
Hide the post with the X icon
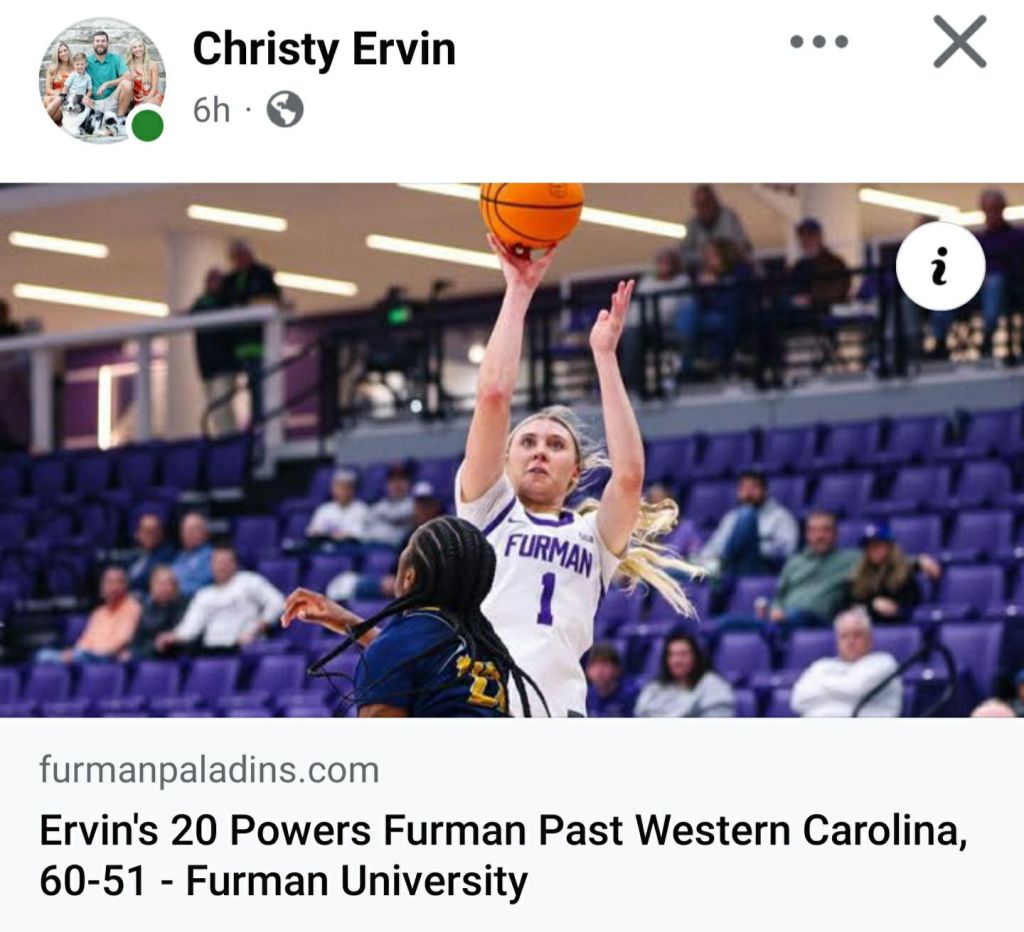pos(959,42)
